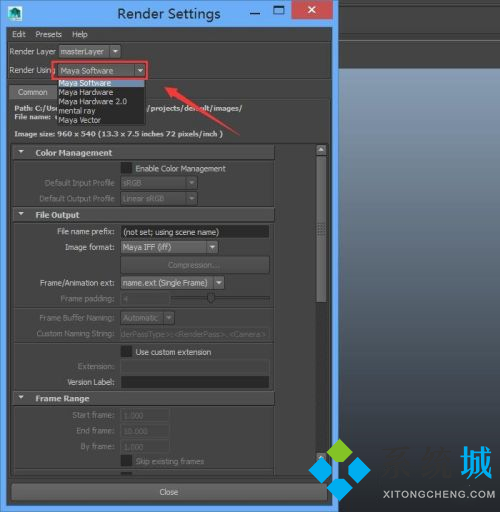Image resolution: width=500 pixels, height=512 pixels.
Task: Switch to the Common tab
Action: (33, 92)
